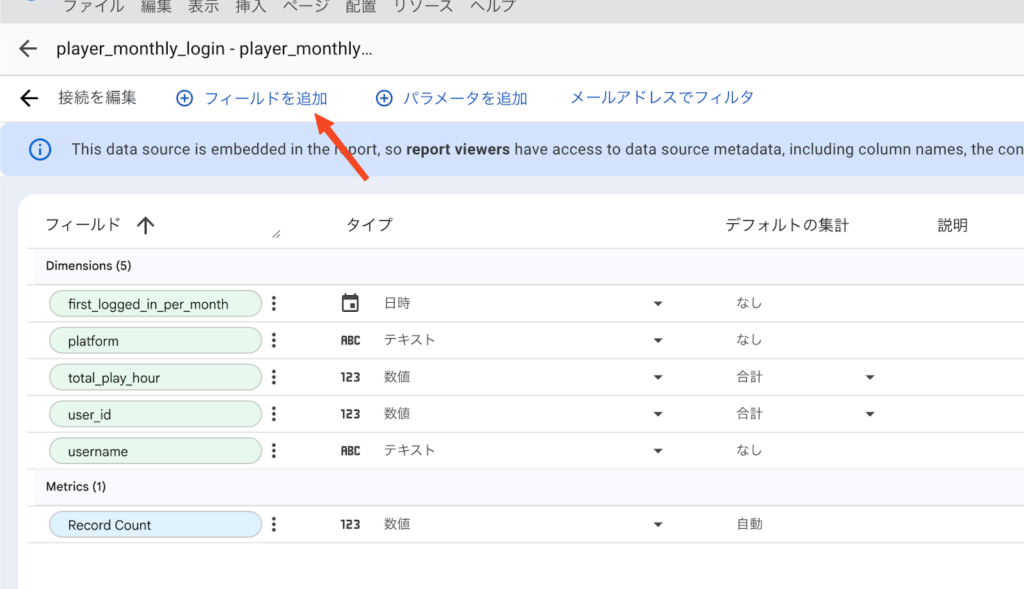Open the ファイル menu
Image resolution: width=1024 pixels, height=589 pixels.
93,7
